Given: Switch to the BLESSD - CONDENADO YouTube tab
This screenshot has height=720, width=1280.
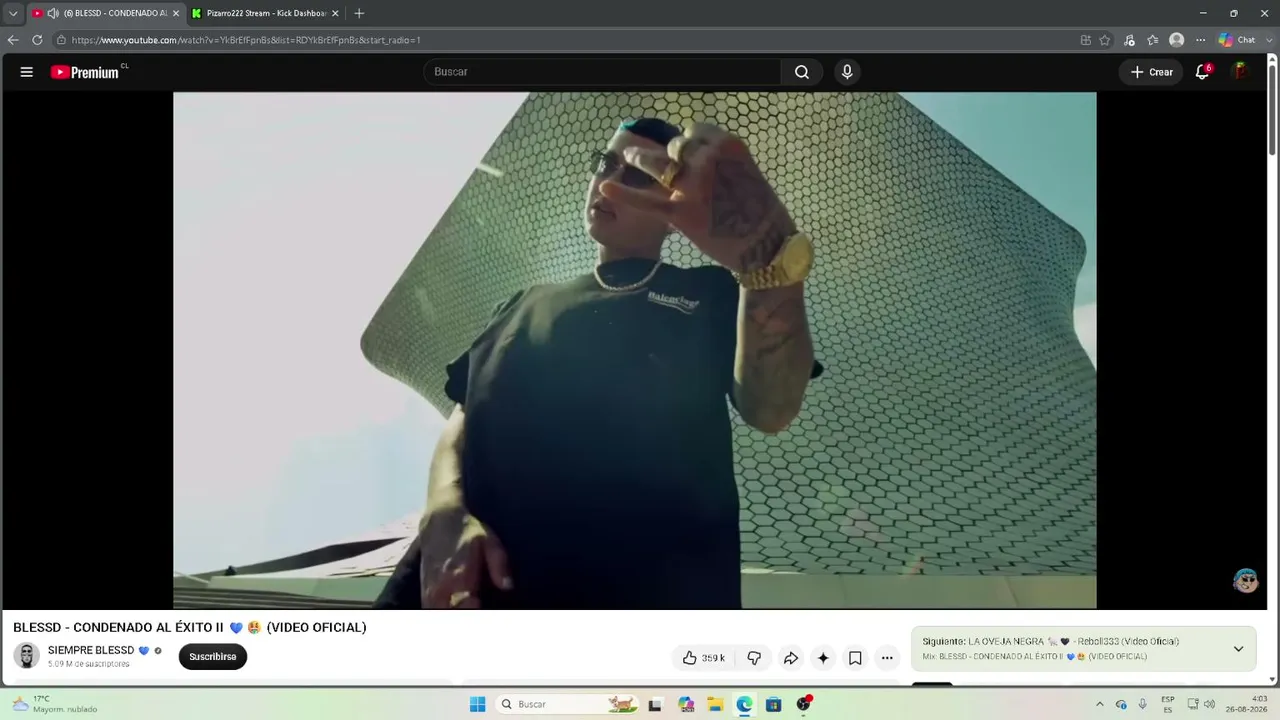Looking at the screenshot, I should (x=106, y=13).
